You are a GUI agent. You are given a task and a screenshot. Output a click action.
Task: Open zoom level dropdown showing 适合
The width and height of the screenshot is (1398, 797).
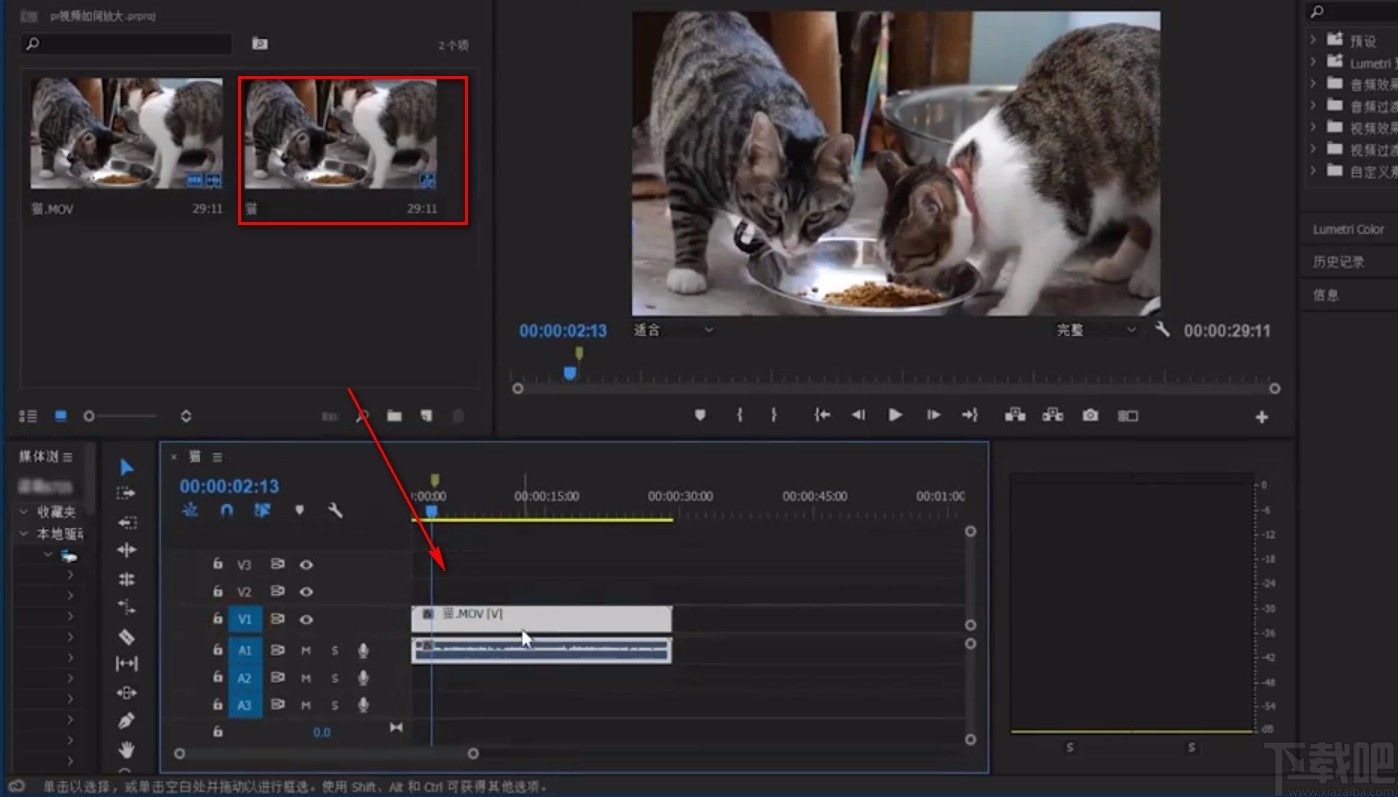click(x=674, y=330)
